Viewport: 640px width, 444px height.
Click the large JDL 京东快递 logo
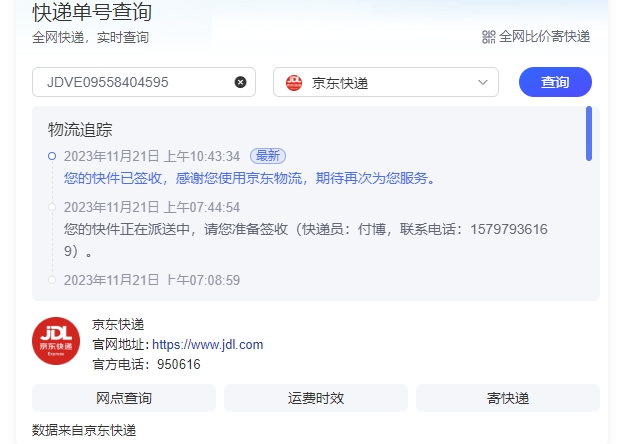coord(56,341)
